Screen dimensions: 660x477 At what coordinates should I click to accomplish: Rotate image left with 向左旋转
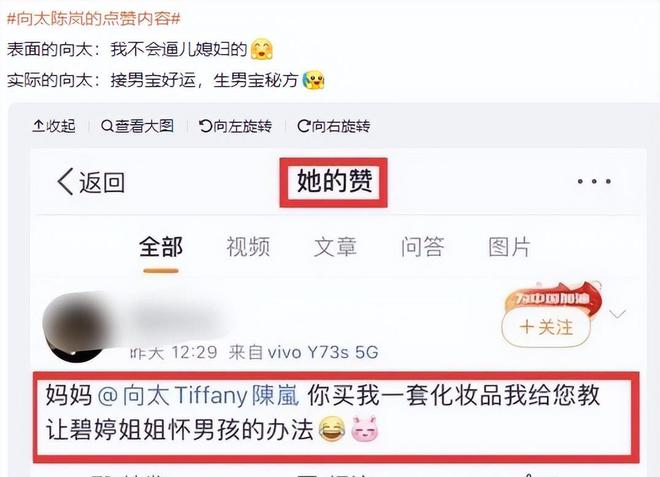(x=235, y=126)
